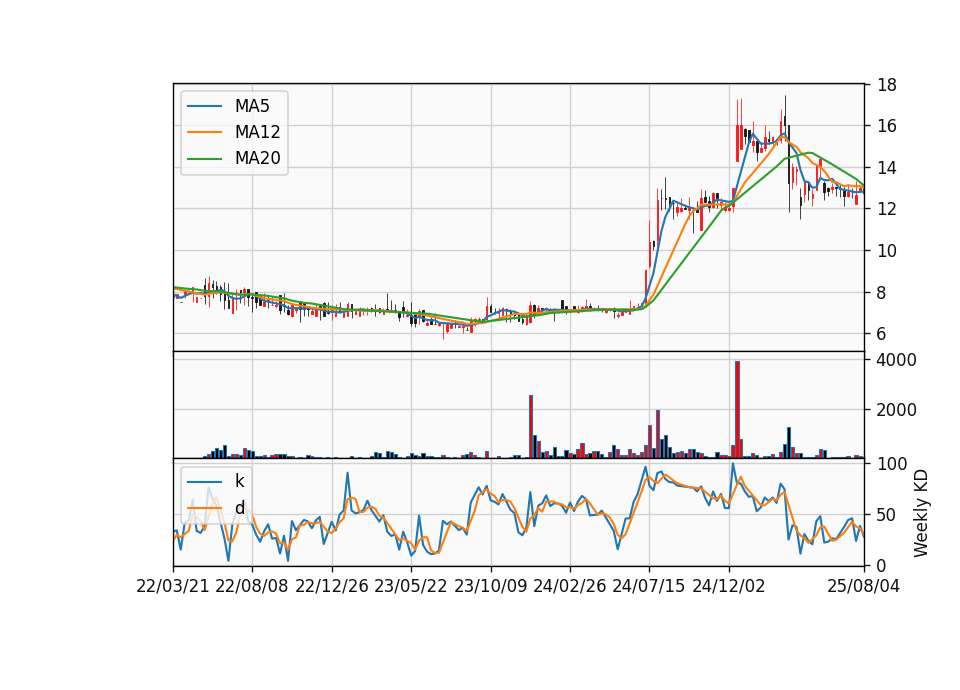This screenshot has height=690, width=960.
Task: Click the price axis value 16
Action: 887,126
